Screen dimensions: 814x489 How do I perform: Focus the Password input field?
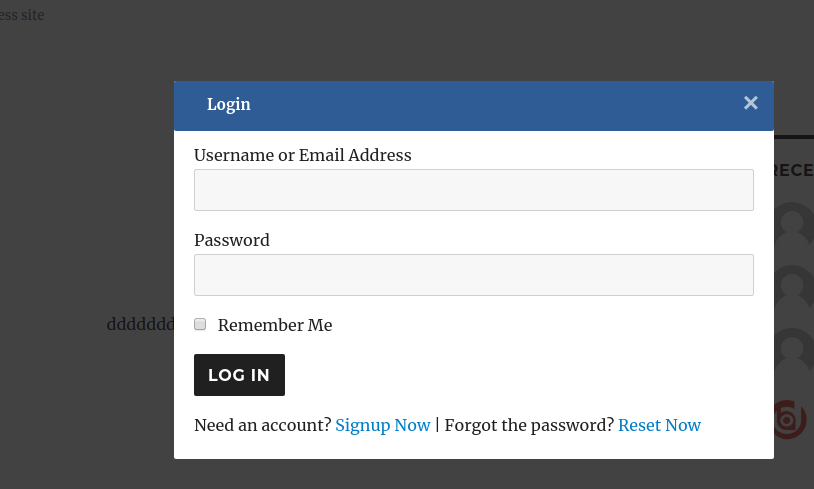473,275
